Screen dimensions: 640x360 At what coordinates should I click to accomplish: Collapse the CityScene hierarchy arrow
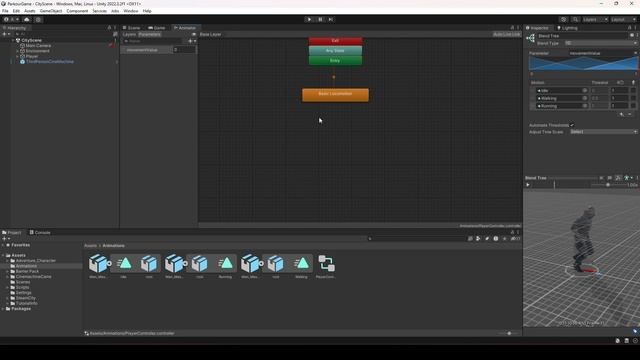[13, 40]
